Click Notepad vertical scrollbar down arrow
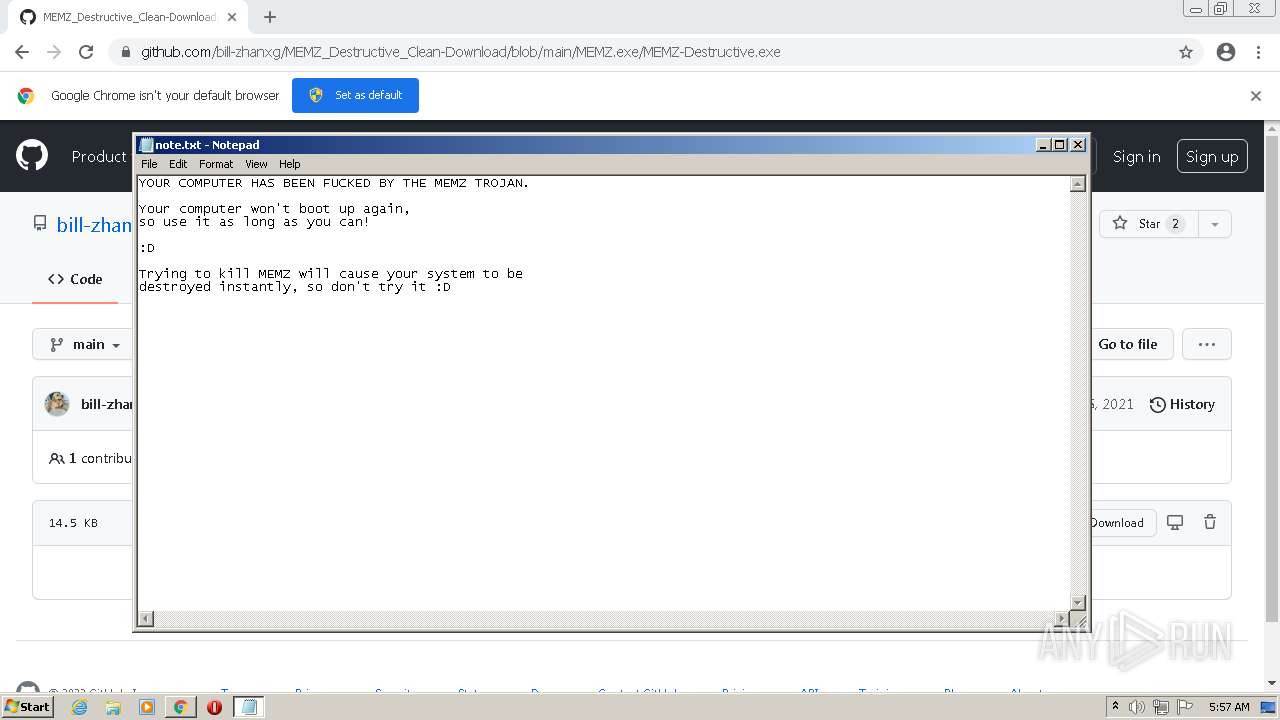 (x=1078, y=602)
